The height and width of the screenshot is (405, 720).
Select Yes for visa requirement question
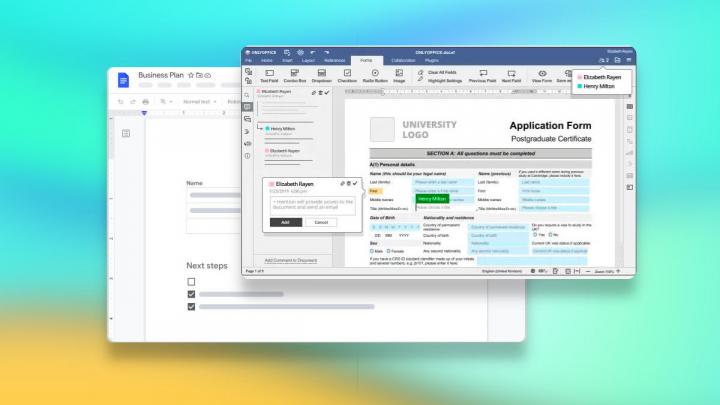coord(535,235)
